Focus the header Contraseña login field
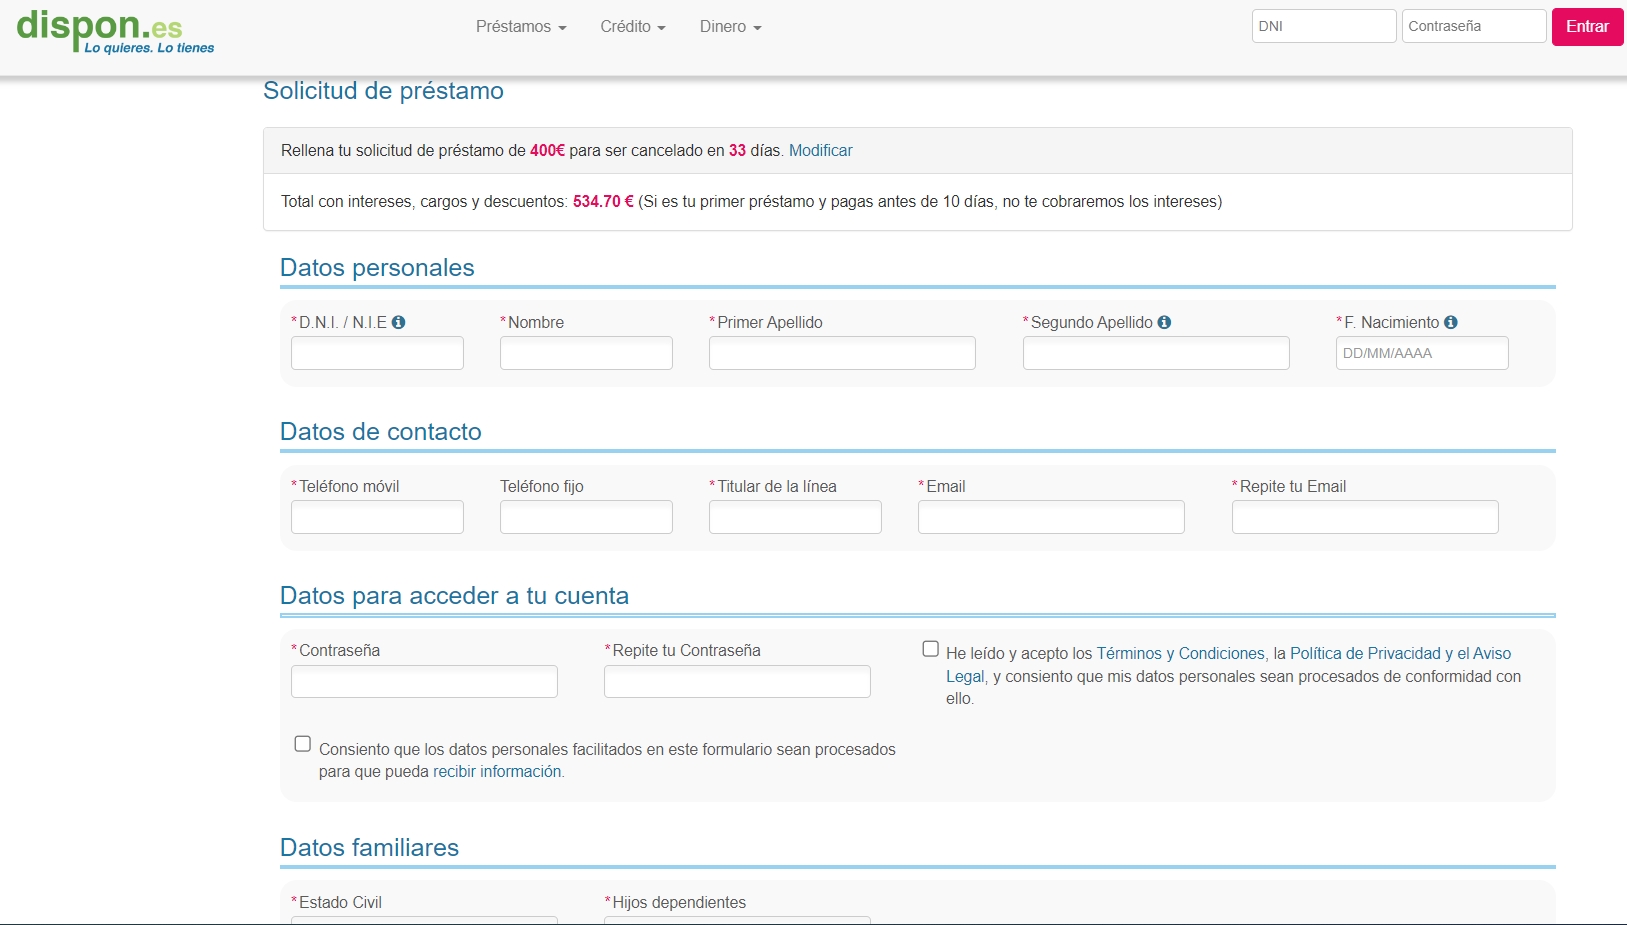This screenshot has width=1627, height=925. (1474, 26)
